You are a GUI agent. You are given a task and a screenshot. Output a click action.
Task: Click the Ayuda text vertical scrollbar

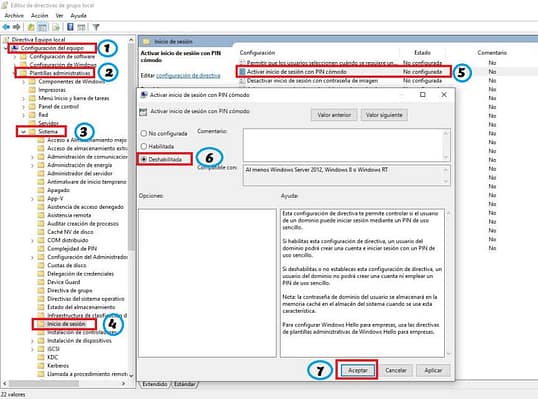448,283
